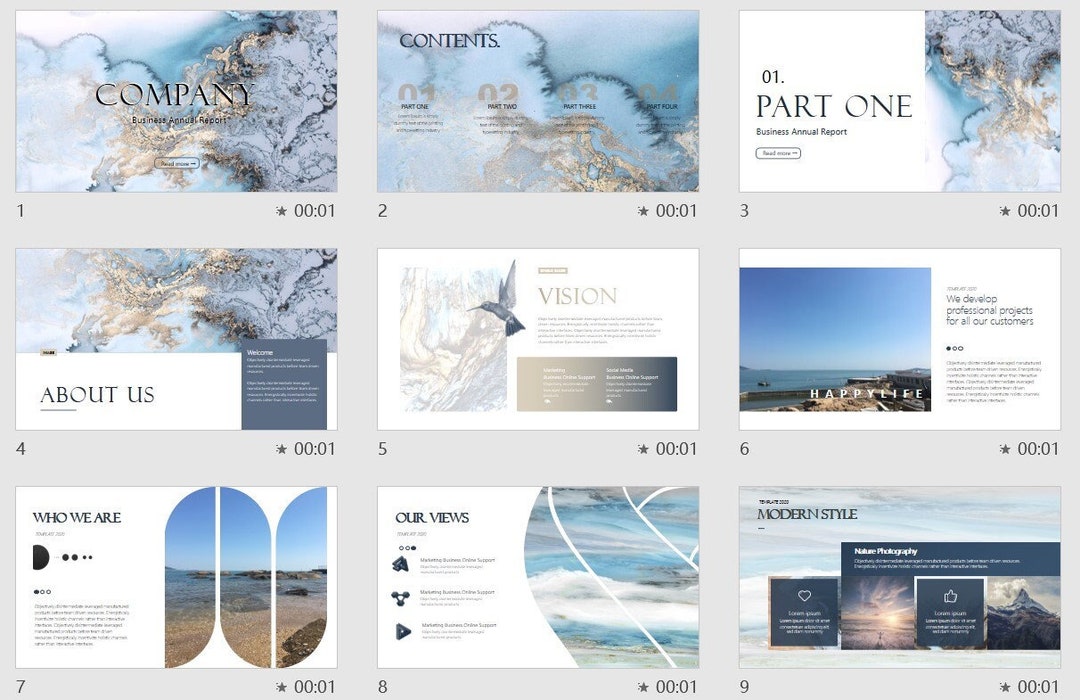The width and height of the screenshot is (1080, 700).
Task: Select slide 5 VISION thumbnail
Action: pos(538,339)
